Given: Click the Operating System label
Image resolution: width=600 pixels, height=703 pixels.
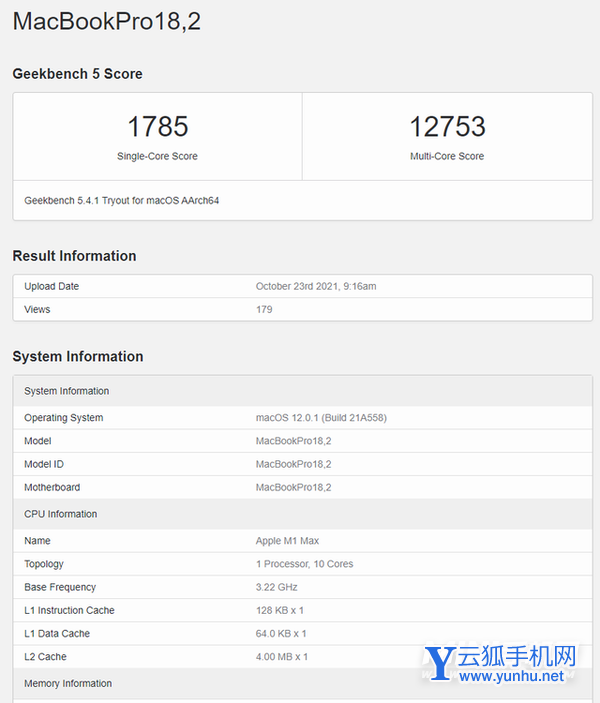Looking at the screenshot, I should pyautogui.click(x=64, y=418).
